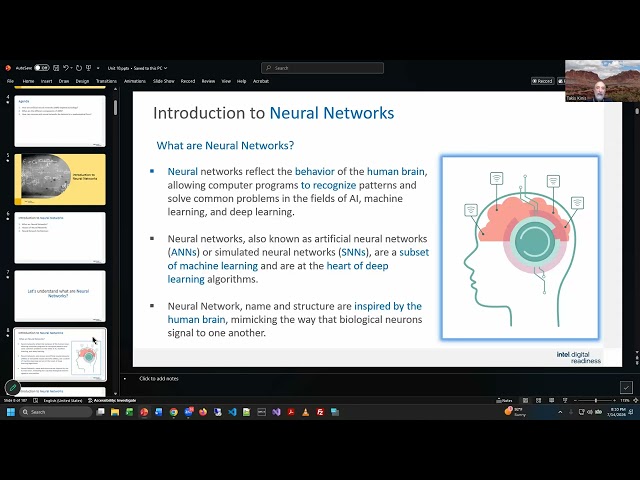
Task: Open the Windows Start menu
Action: 11,412
